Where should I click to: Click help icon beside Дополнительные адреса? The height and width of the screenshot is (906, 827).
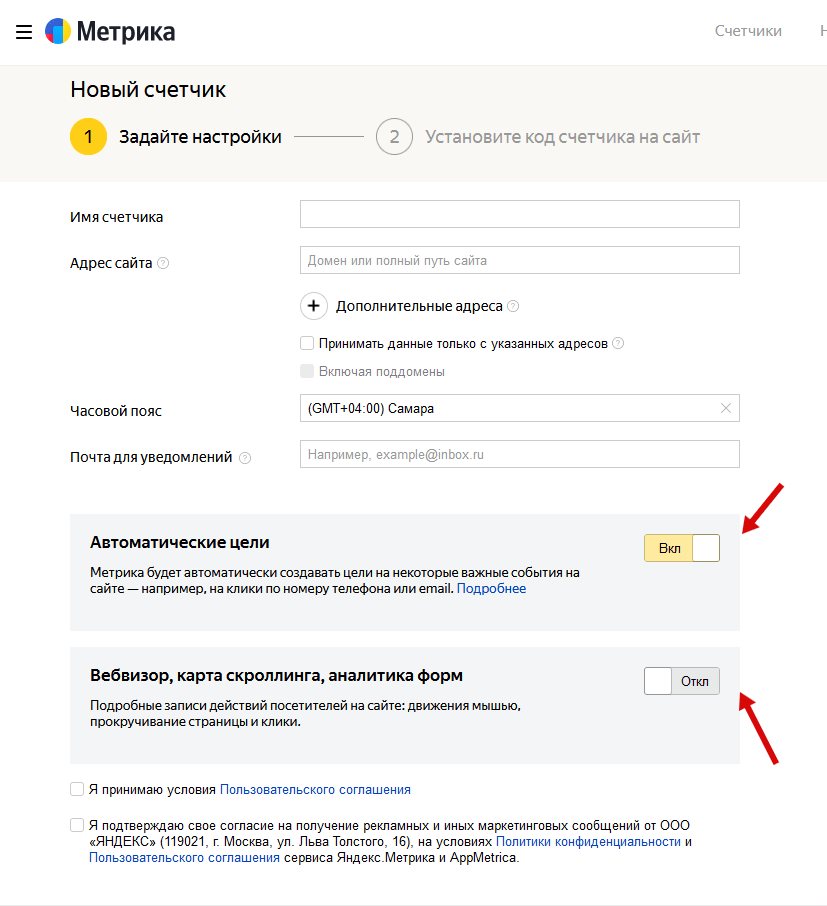[513, 307]
